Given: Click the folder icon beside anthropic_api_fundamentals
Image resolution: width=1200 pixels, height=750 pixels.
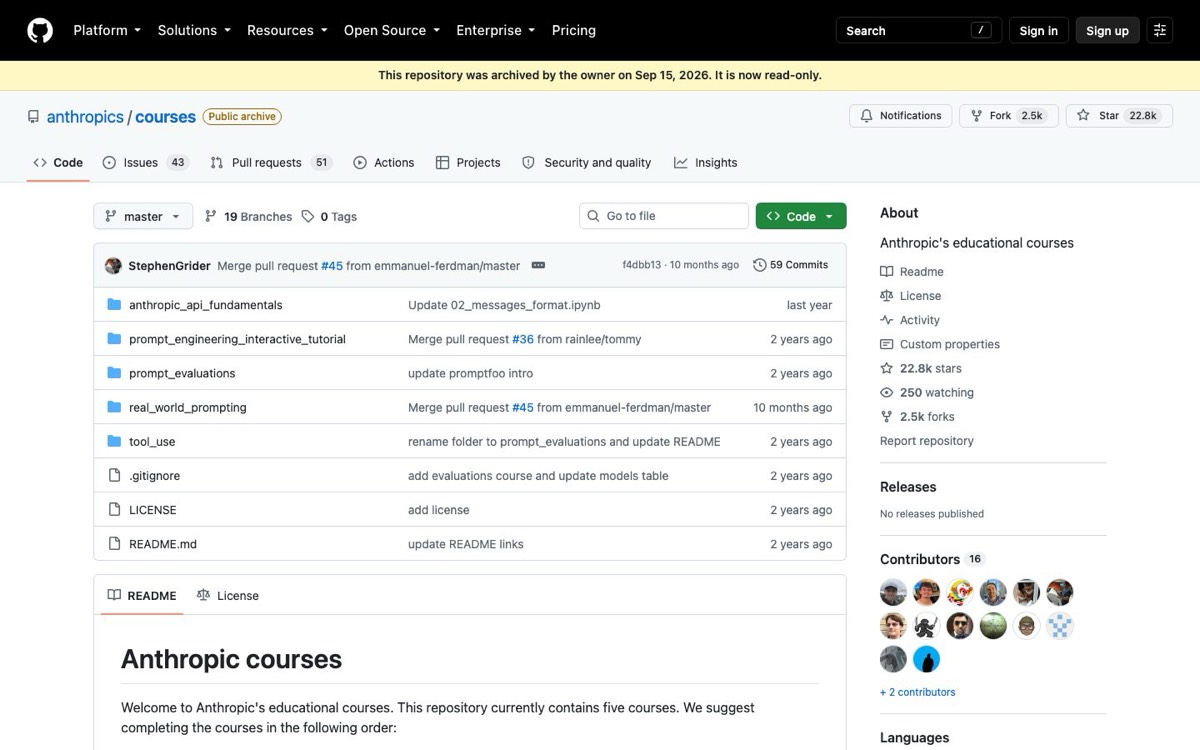Looking at the screenshot, I should [114, 305].
